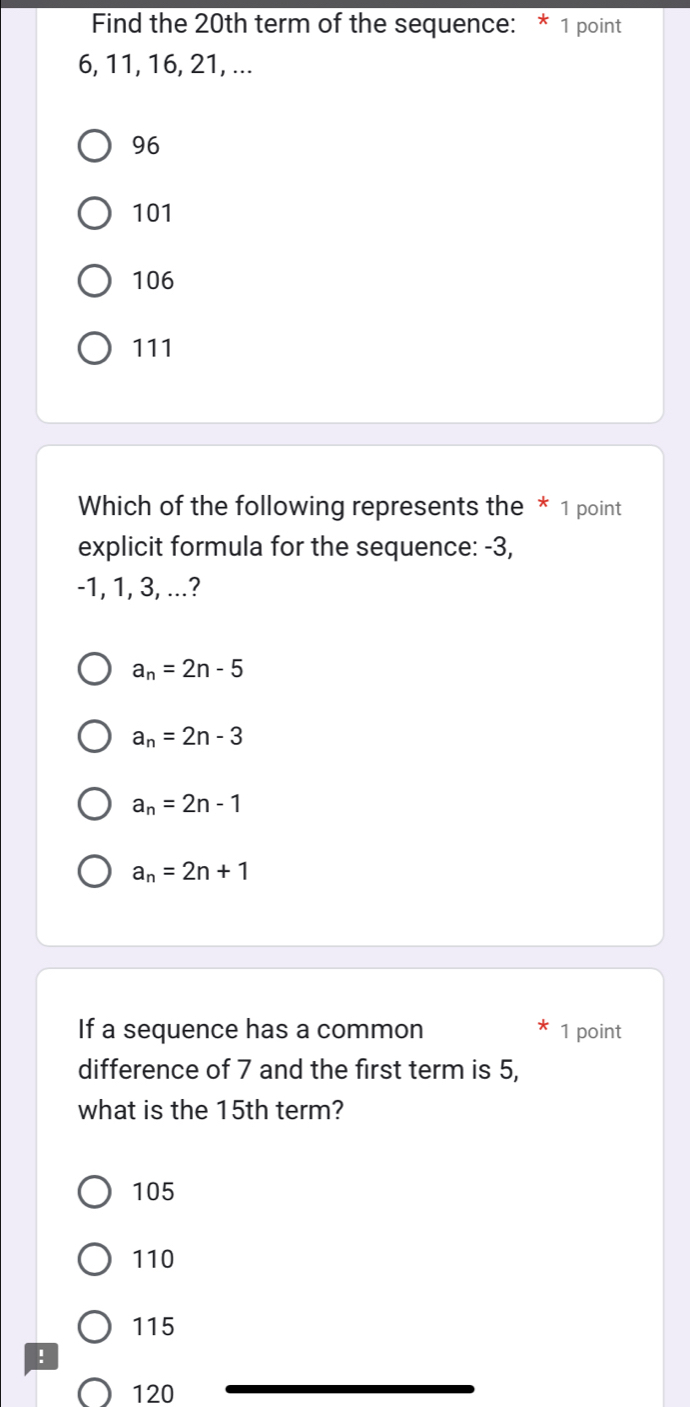
Task: Pick the option aₙ = 2n + 1
Action: click(94, 871)
